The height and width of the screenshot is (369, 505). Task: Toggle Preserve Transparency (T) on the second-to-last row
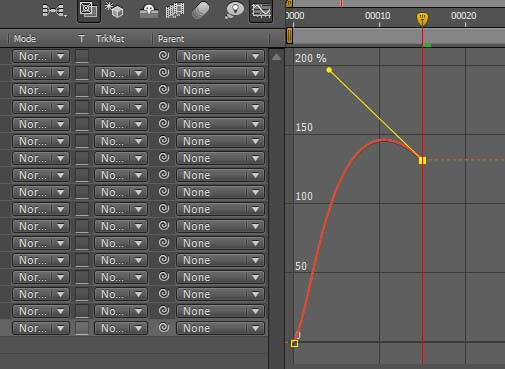point(82,311)
